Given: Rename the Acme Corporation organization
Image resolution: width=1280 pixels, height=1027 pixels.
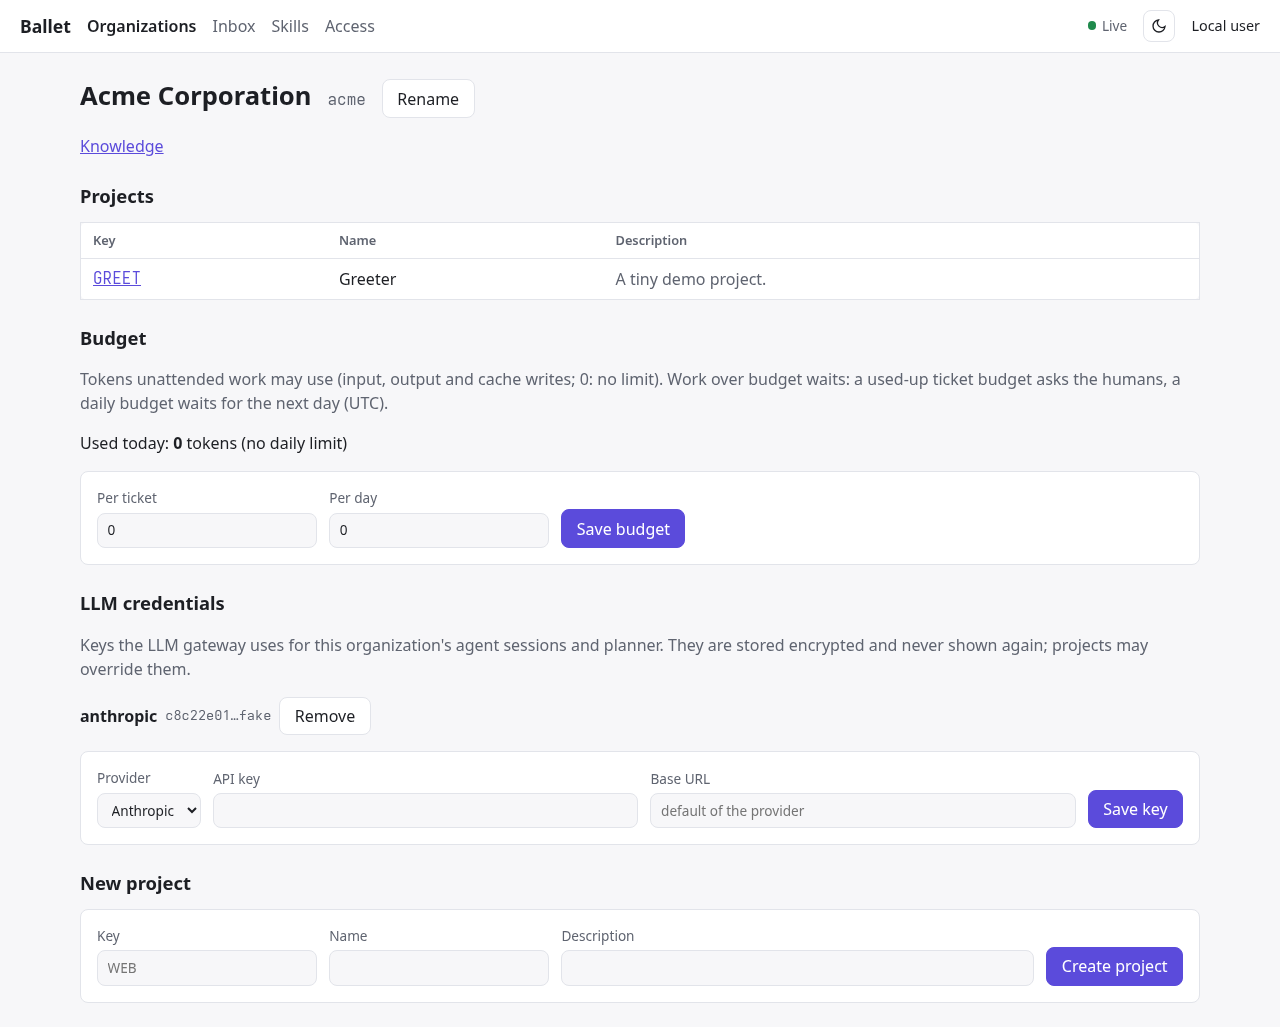Looking at the screenshot, I should click(428, 99).
